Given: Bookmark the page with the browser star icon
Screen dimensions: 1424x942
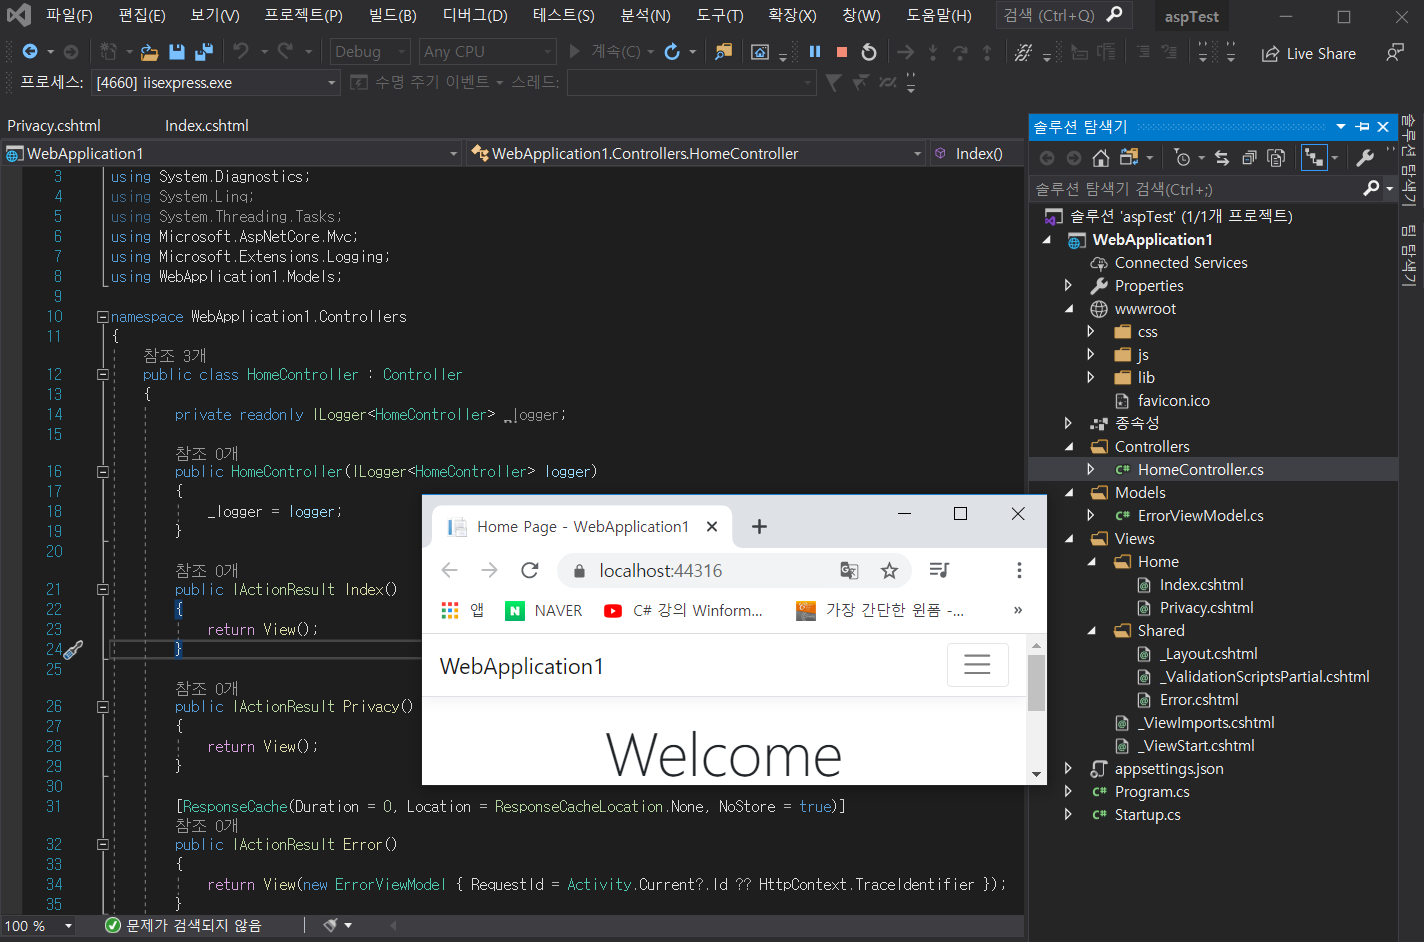Looking at the screenshot, I should [x=889, y=571].
